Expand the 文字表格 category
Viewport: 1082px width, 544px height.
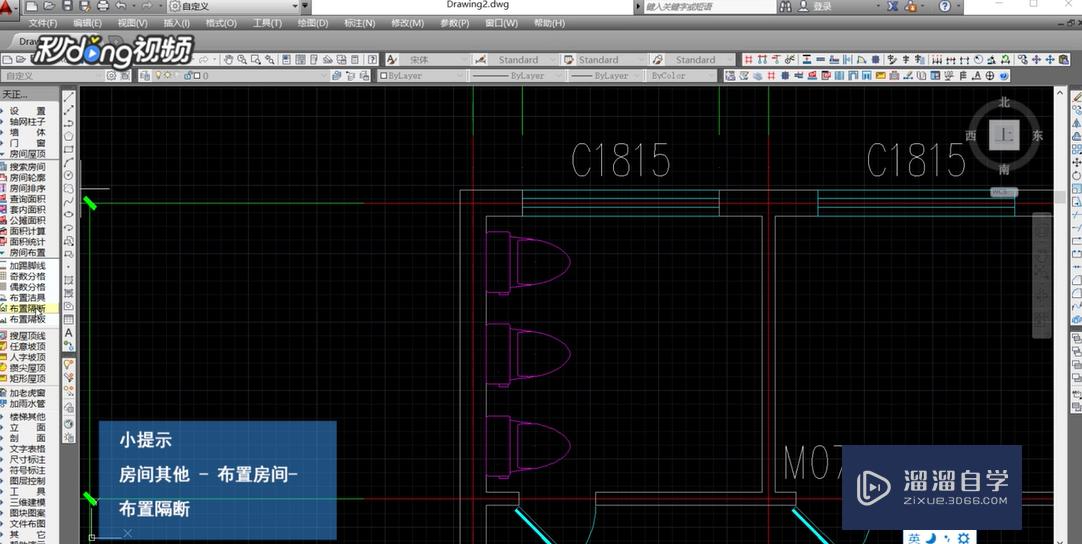tap(28, 449)
